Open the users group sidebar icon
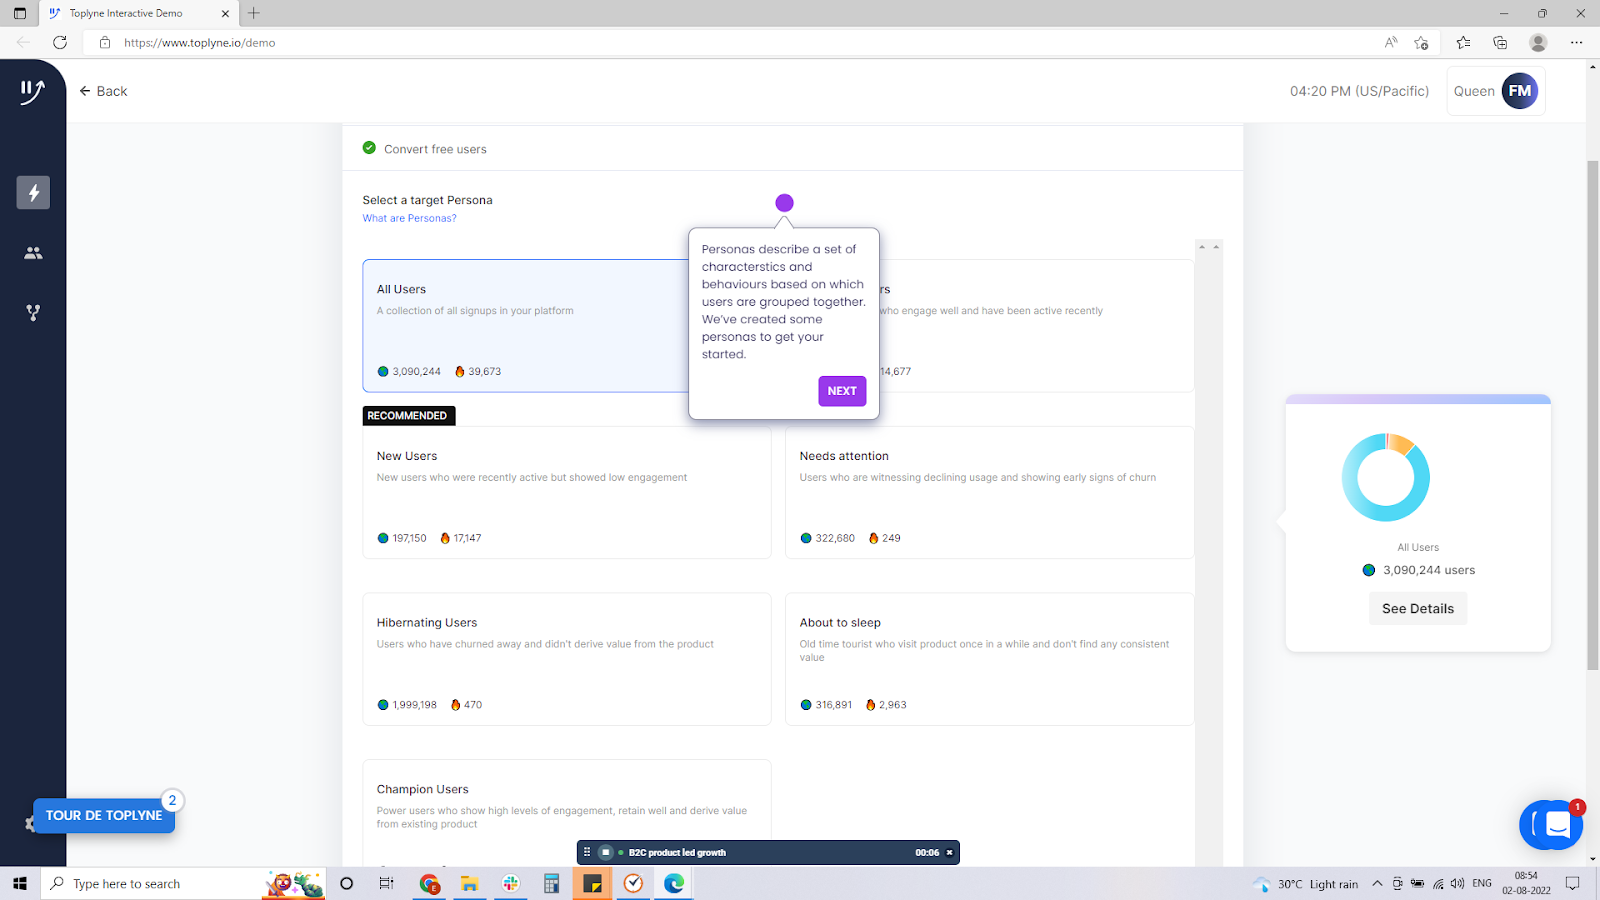1600x900 pixels. pyautogui.click(x=33, y=253)
